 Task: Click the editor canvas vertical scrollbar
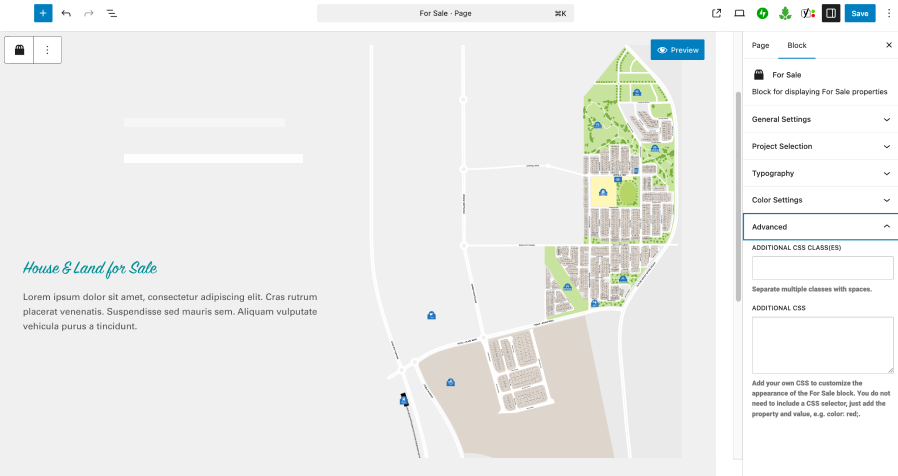tap(738, 196)
